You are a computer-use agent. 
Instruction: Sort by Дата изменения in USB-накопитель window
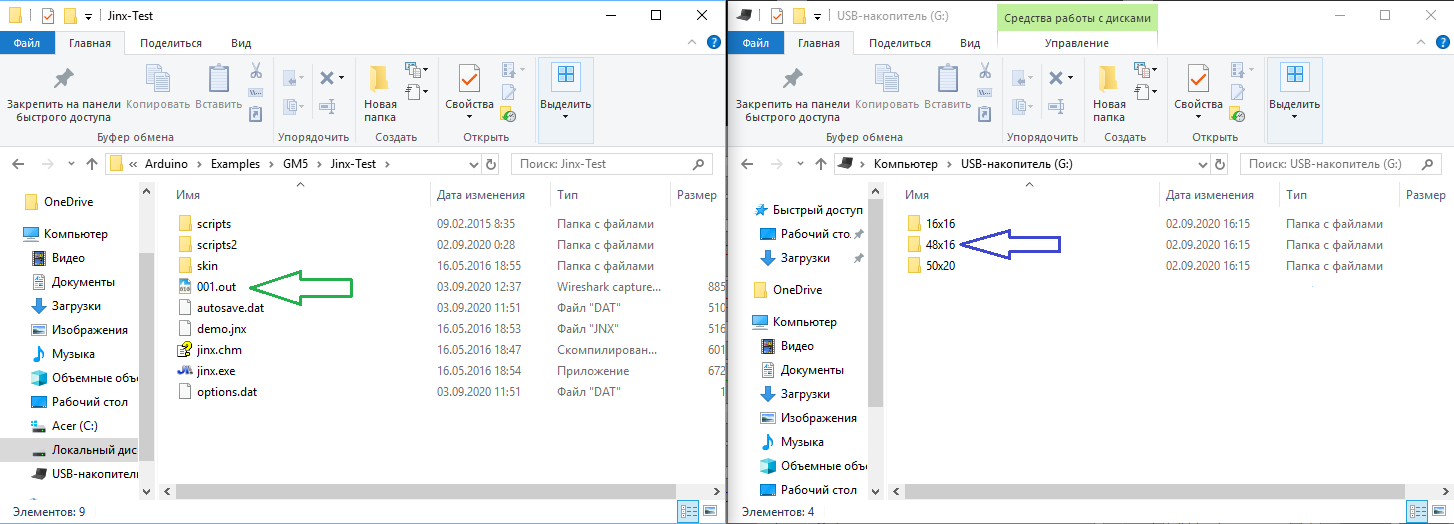(1210, 195)
